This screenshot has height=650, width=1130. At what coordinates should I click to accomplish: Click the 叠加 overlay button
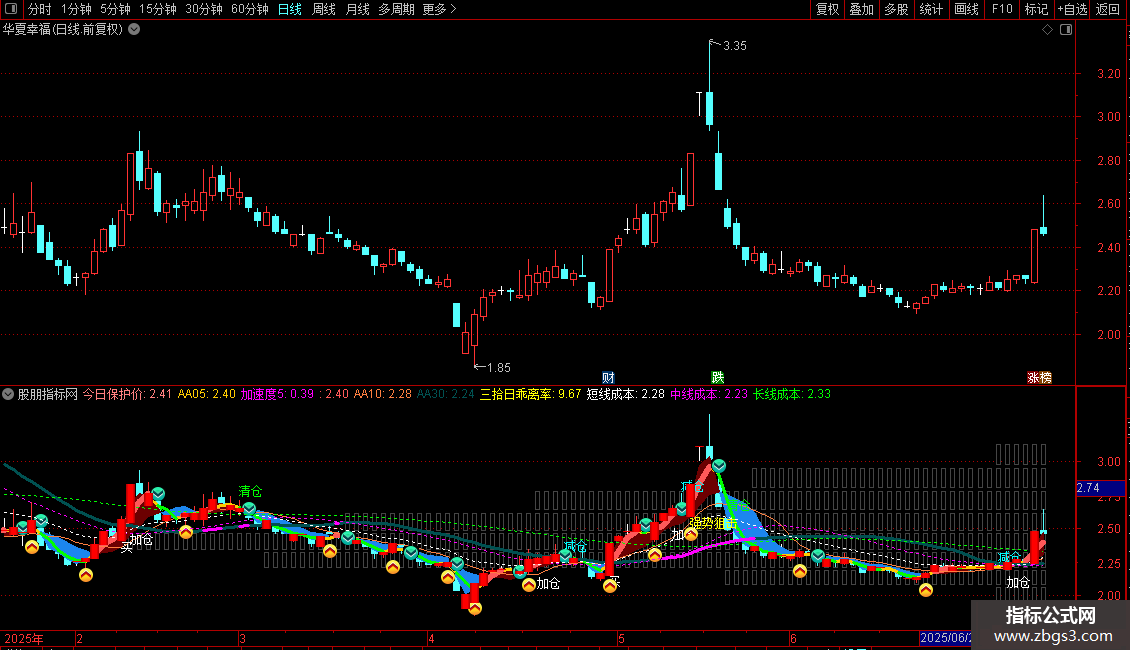[x=861, y=9]
